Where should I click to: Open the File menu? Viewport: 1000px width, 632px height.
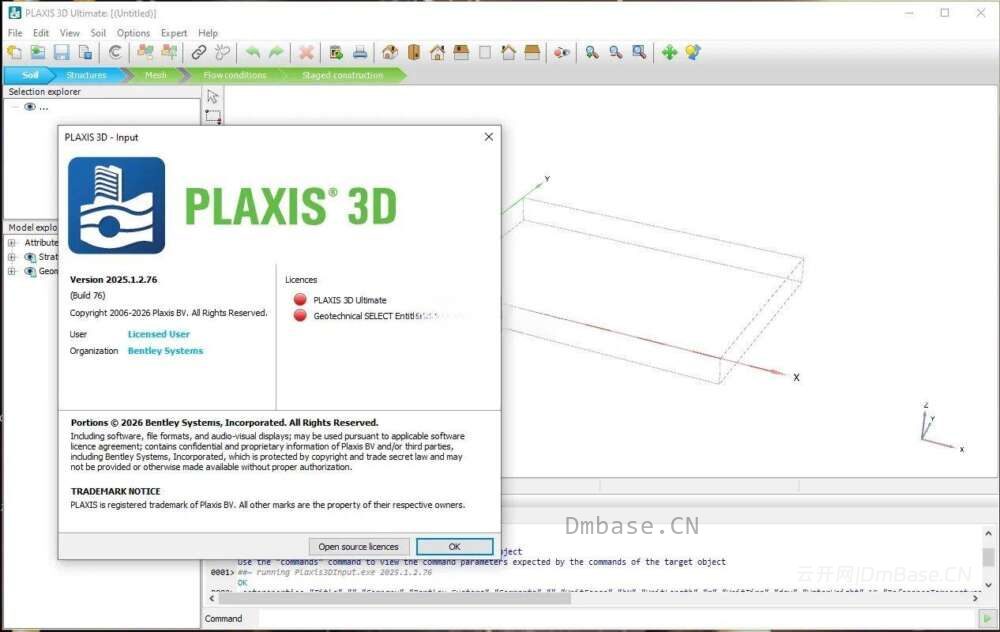15,33
